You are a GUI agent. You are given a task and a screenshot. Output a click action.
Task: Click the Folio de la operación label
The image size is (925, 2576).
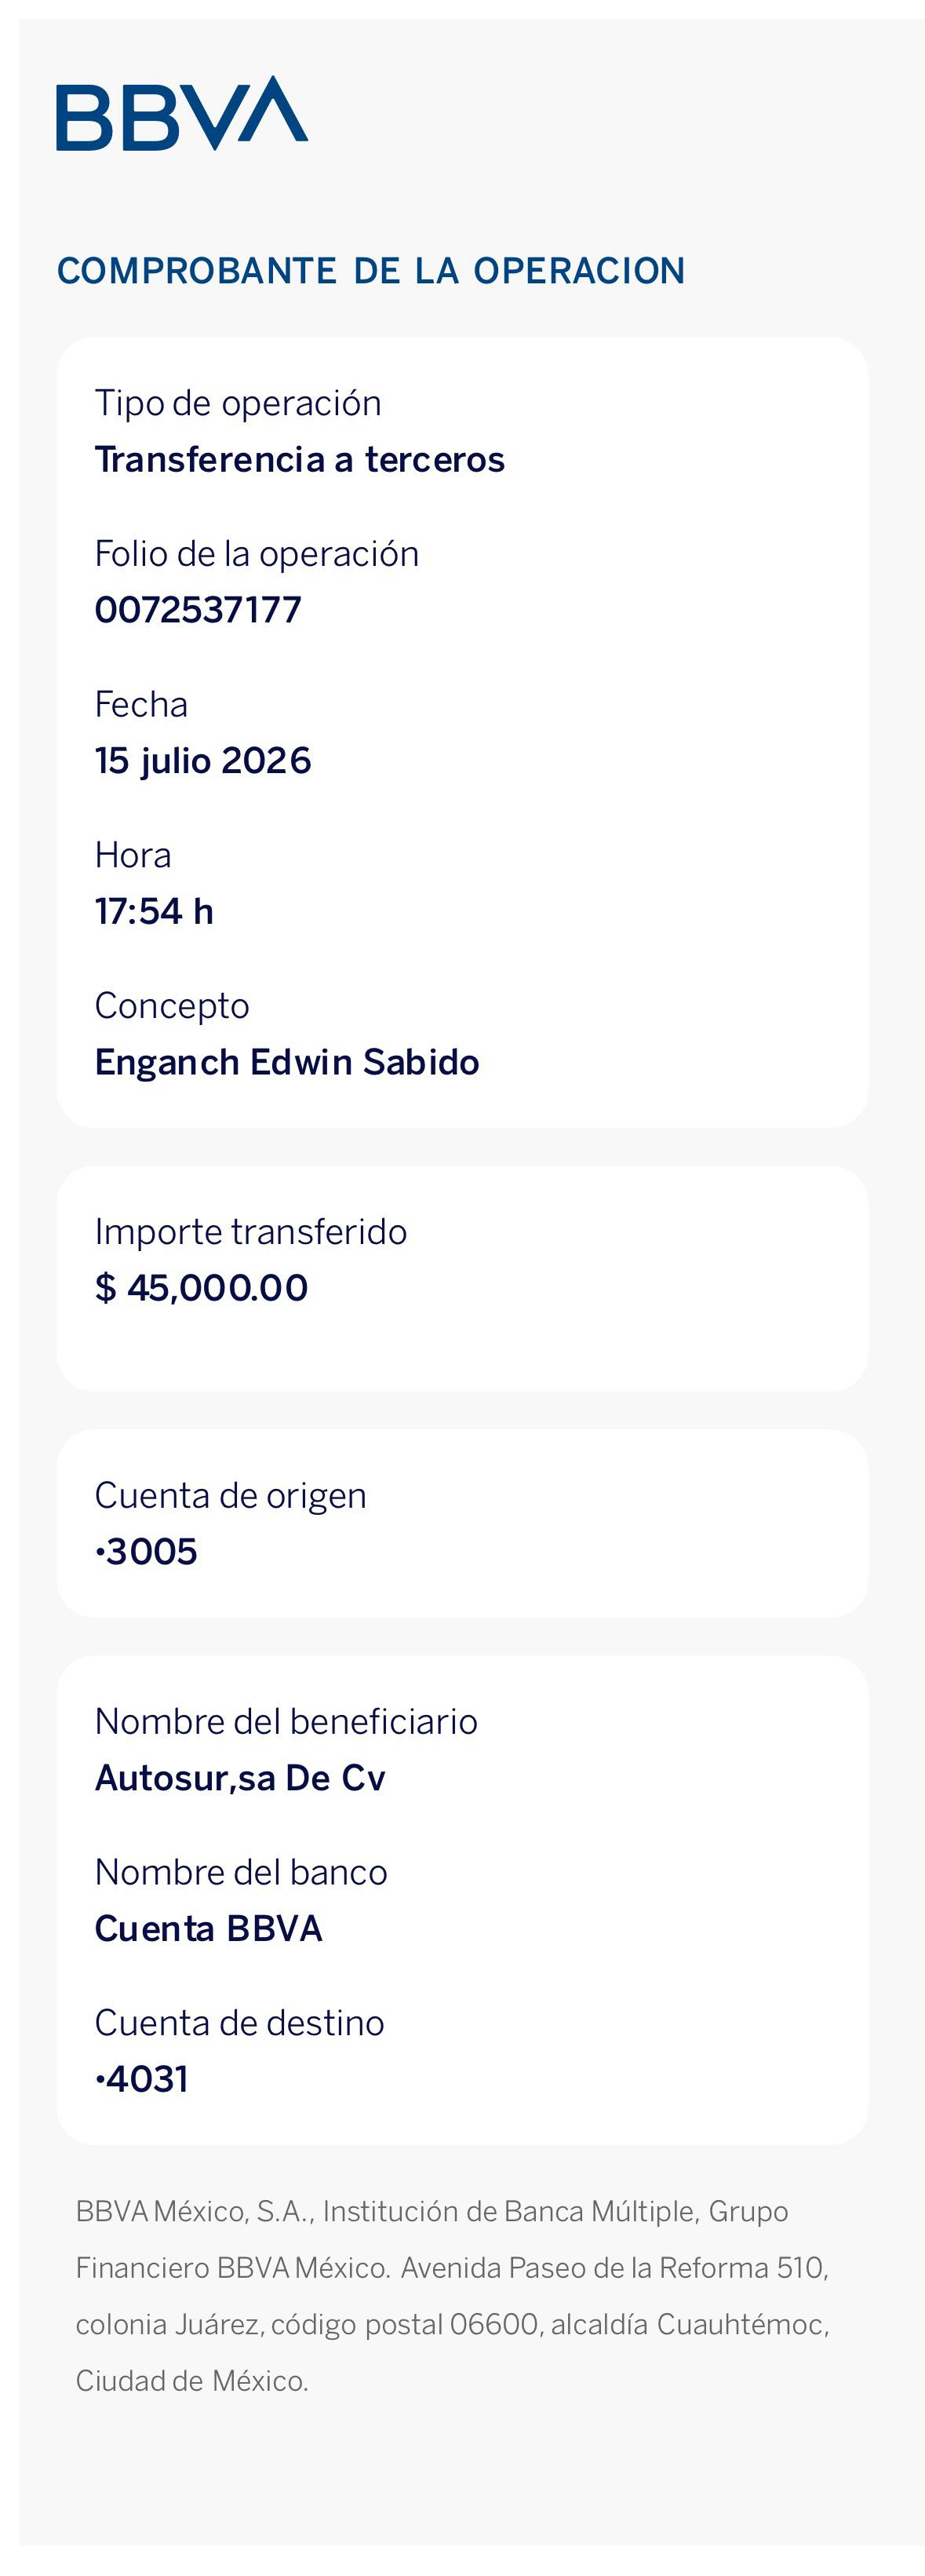coord(257,554)
